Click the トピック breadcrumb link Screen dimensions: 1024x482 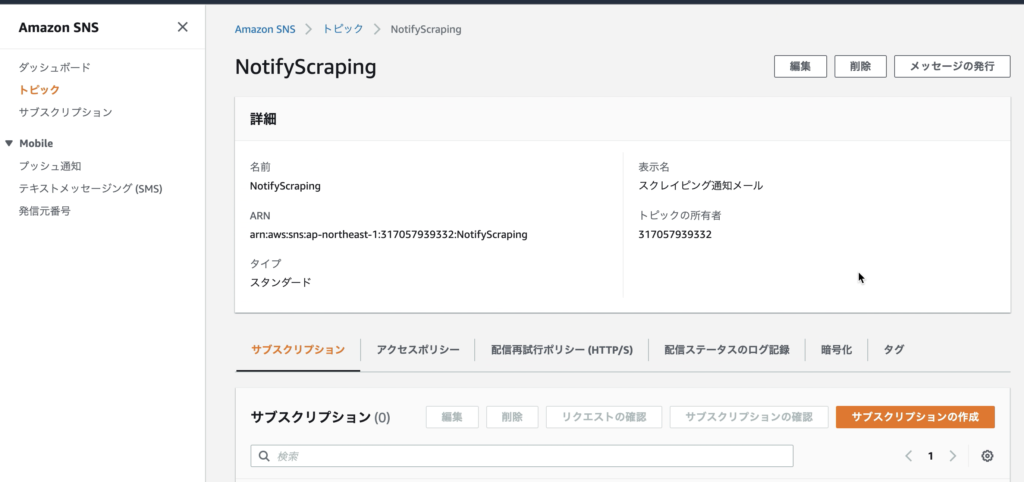(x=344, y=29)
